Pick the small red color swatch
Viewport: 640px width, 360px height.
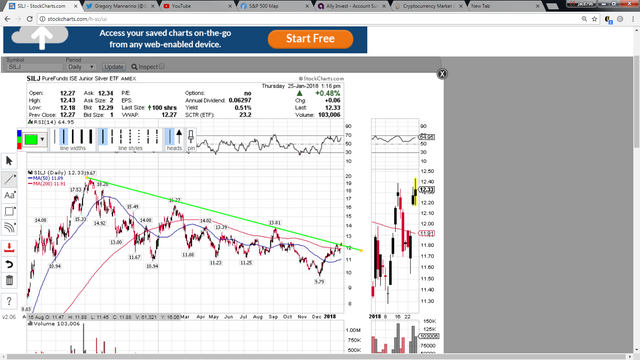19,146
